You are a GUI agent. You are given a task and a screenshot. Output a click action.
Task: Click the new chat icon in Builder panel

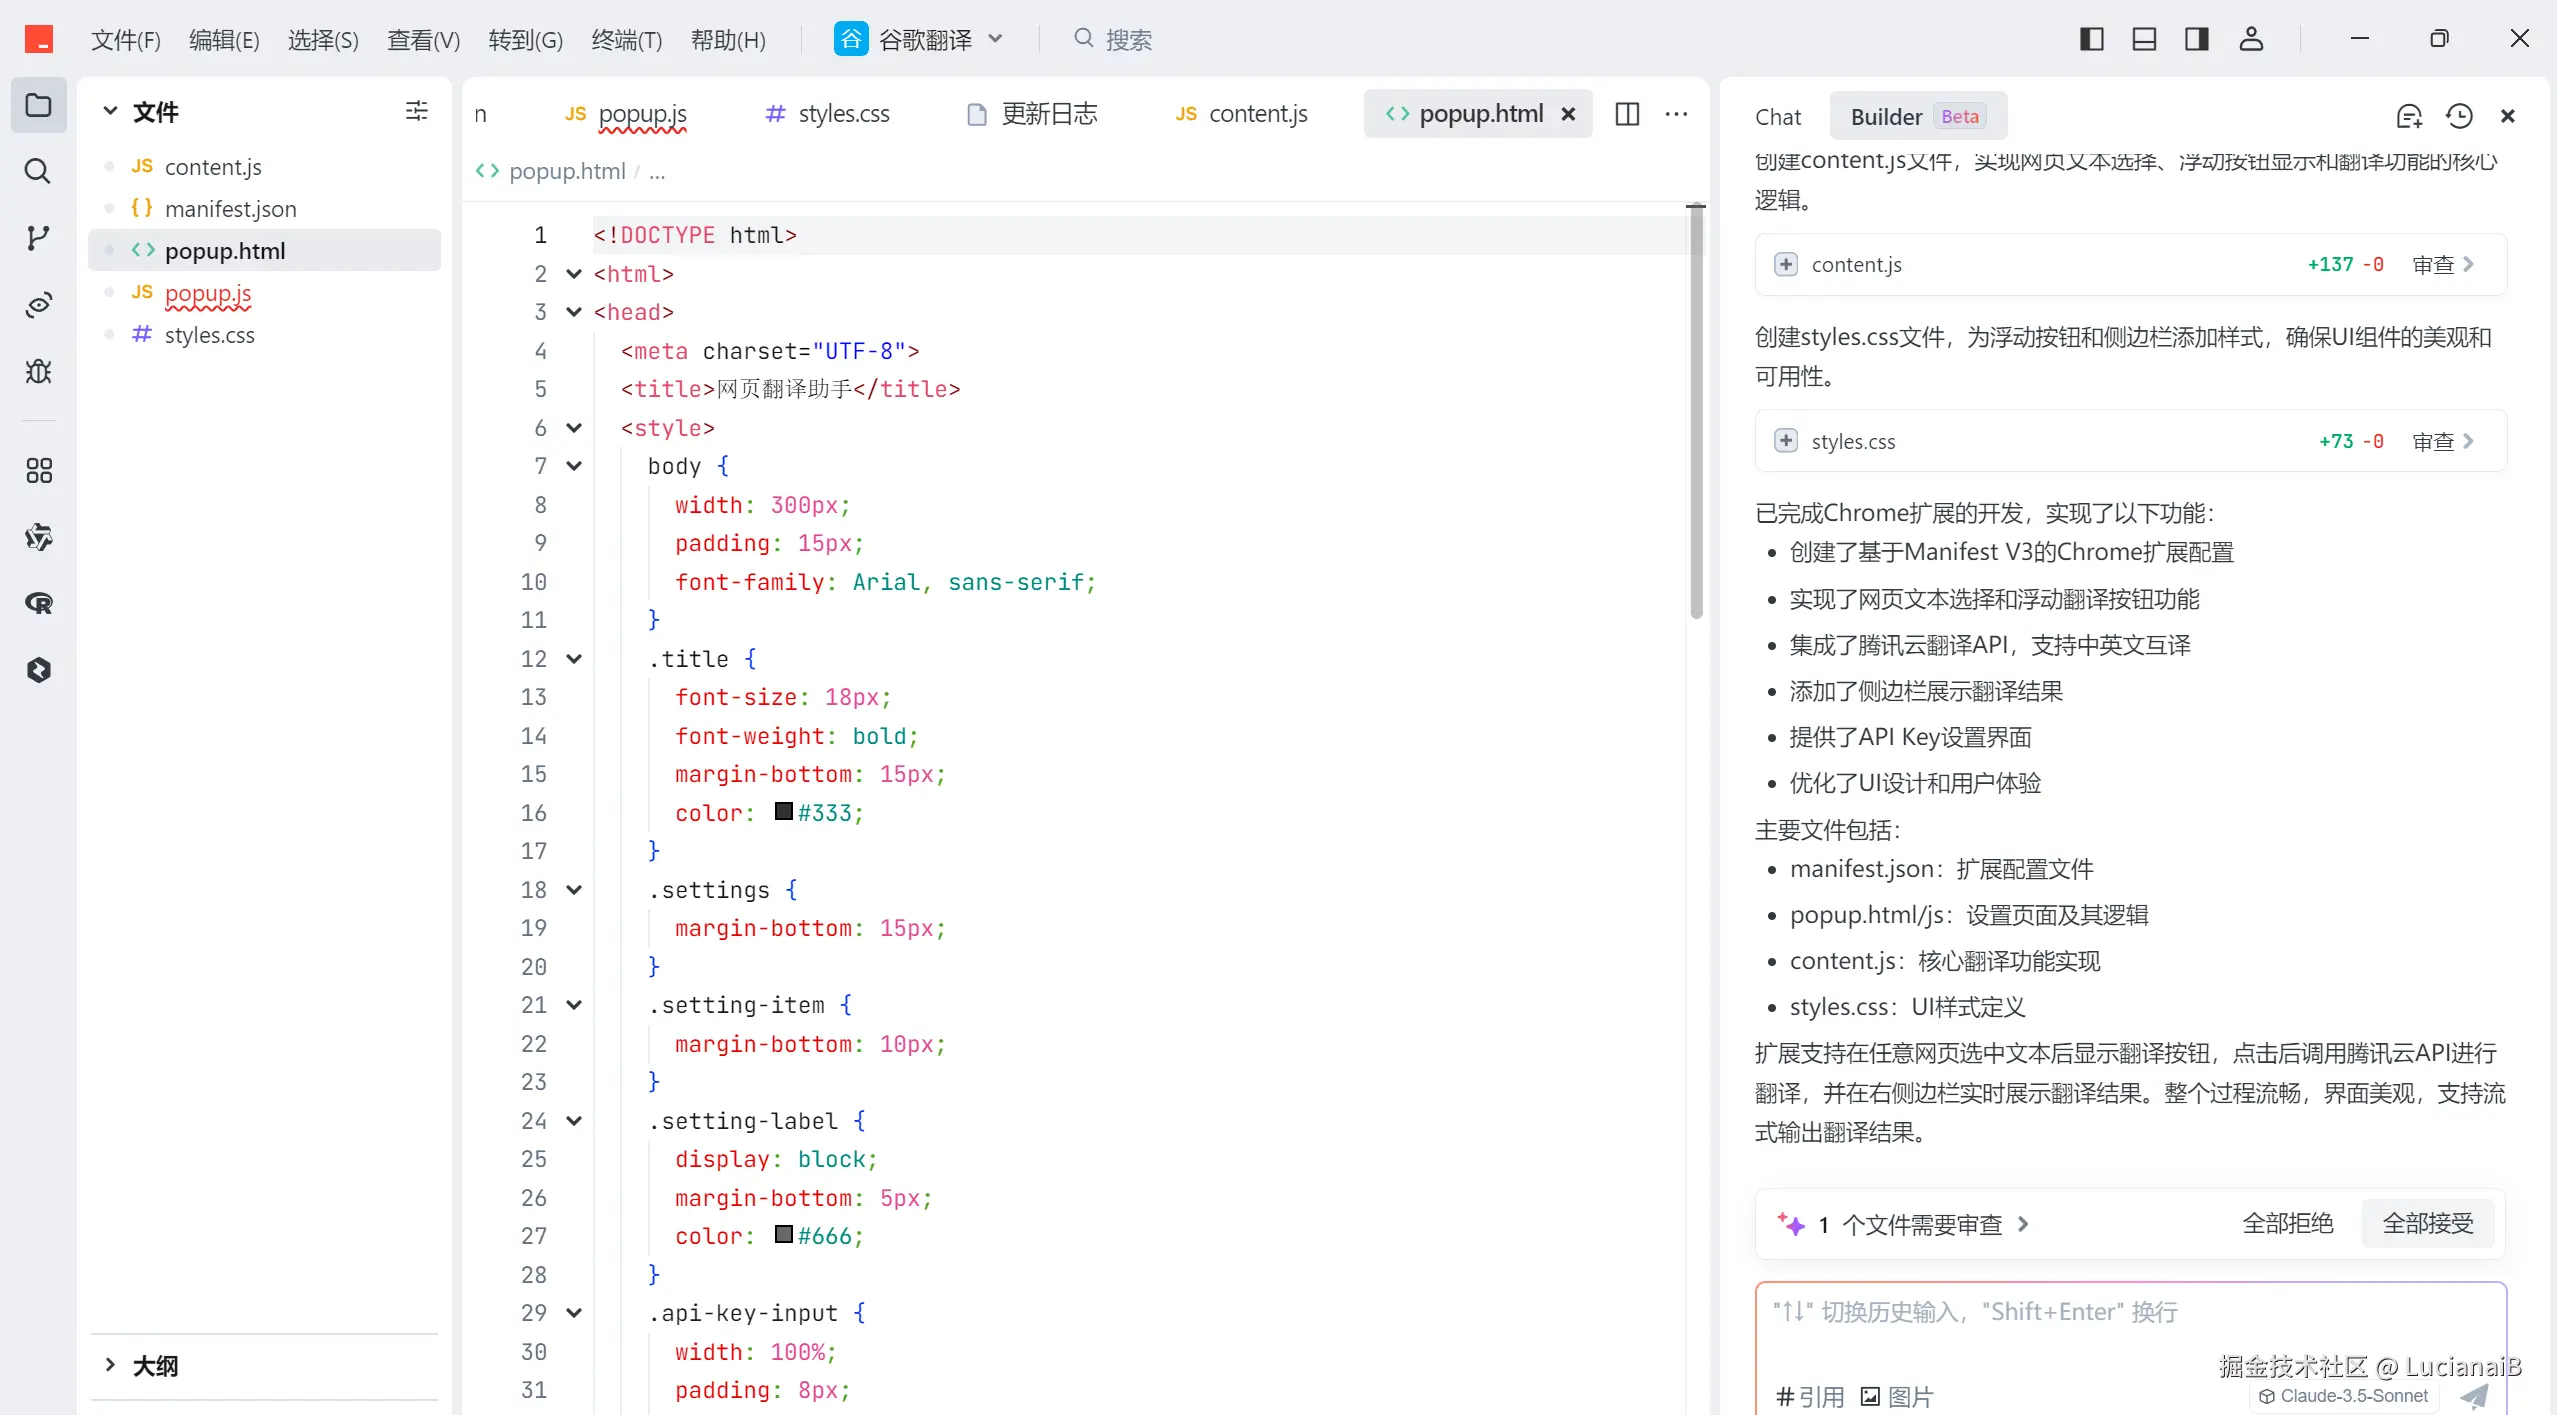tap(2409, 117)
